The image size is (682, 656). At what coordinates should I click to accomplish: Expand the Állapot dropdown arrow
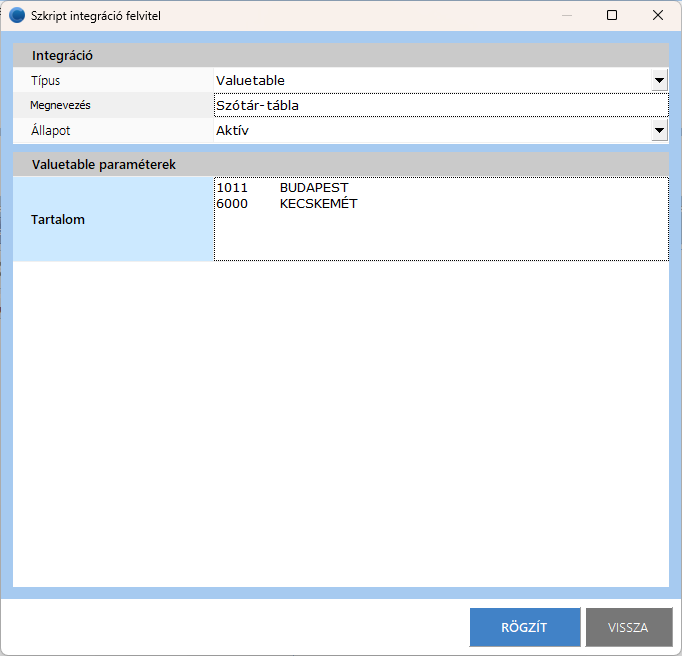[x=659, y=130]
